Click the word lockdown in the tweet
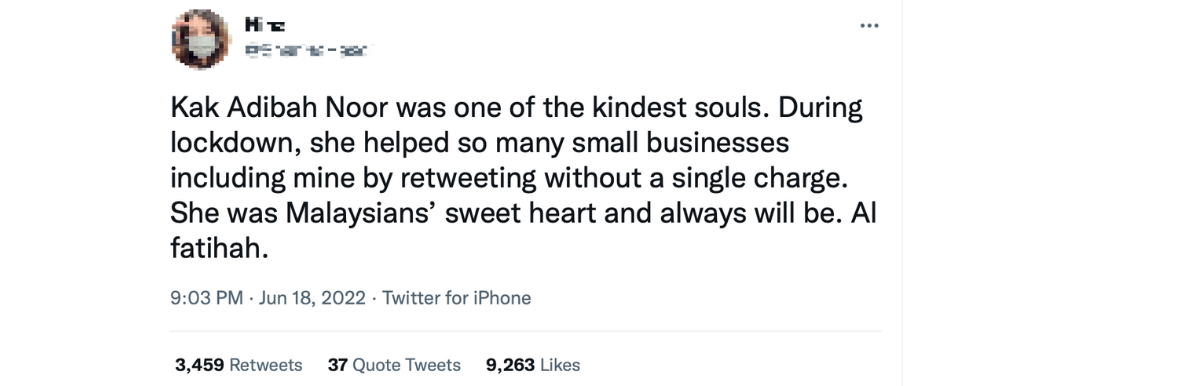Screen dimensions: 1182x386 [234, 142]
